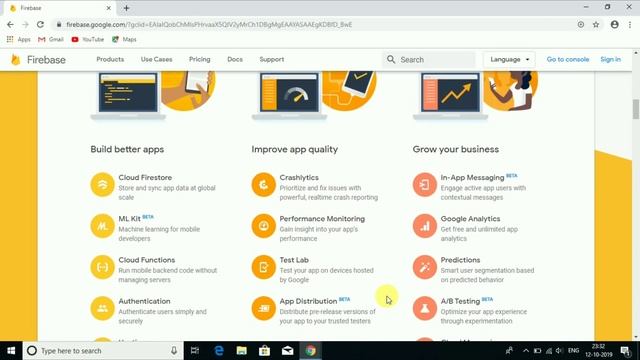This screenshot has height=360, width=640.
Task: Open the Authentication title link
Action: (x=144, y=301)
